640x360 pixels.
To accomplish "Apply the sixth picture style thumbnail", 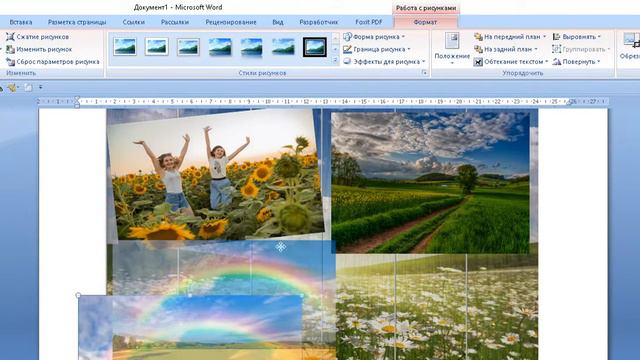I will [x=283, y=47].
